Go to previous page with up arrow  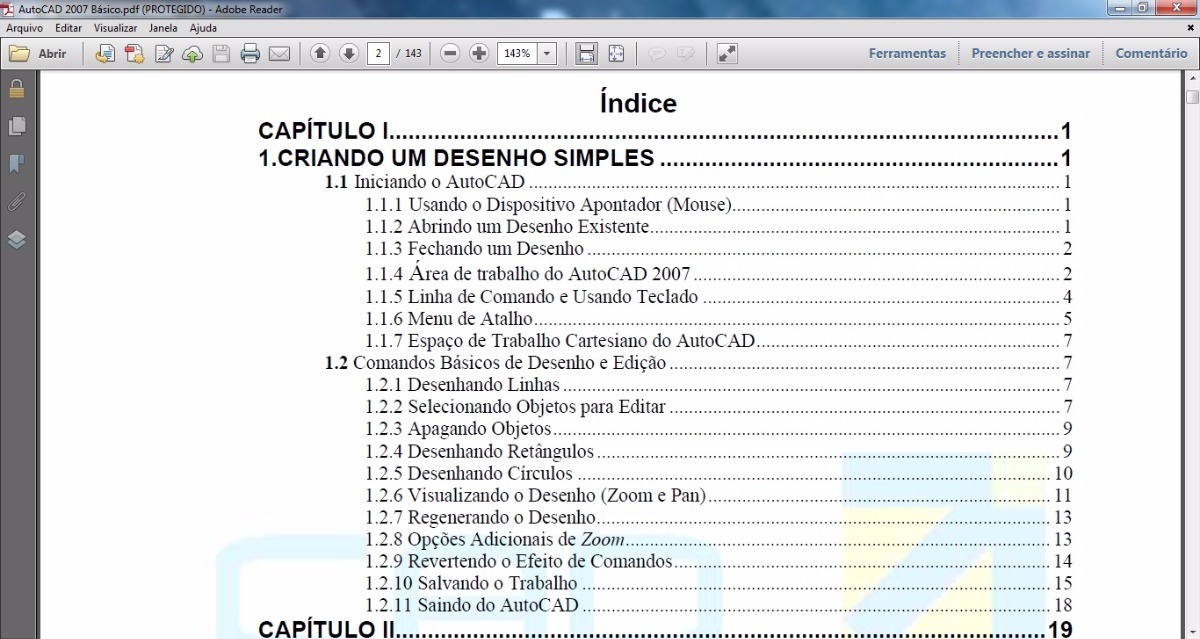click(320, 53)
